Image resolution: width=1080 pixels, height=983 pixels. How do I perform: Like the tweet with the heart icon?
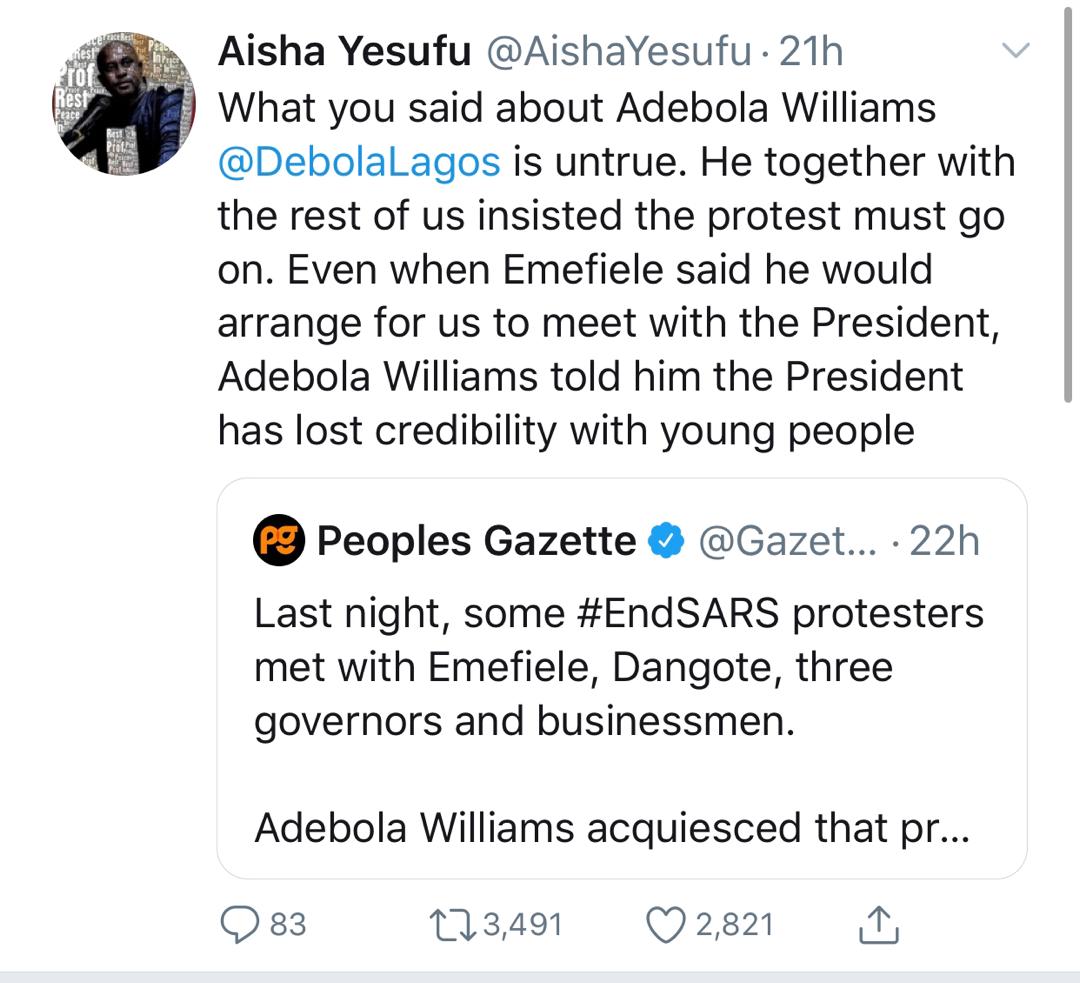(x=664, y=924)
